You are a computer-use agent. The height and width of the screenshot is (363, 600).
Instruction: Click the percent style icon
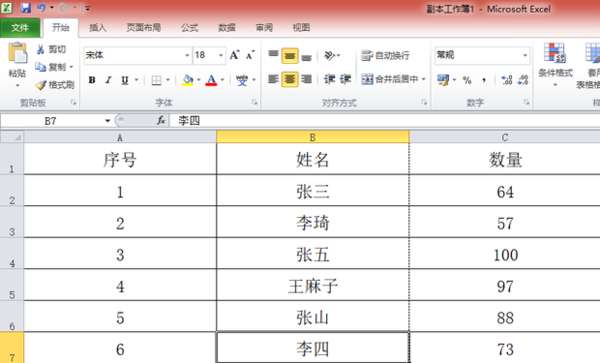pyautogui.click(x=467, y=80)
